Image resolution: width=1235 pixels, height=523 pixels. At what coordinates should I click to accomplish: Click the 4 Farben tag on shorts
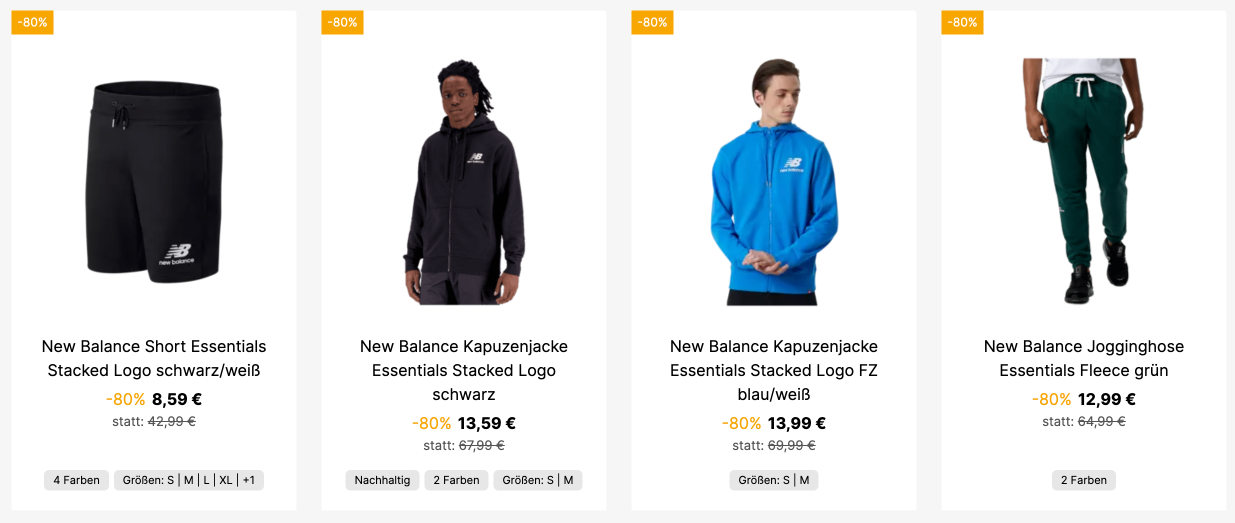pos(76,480)
